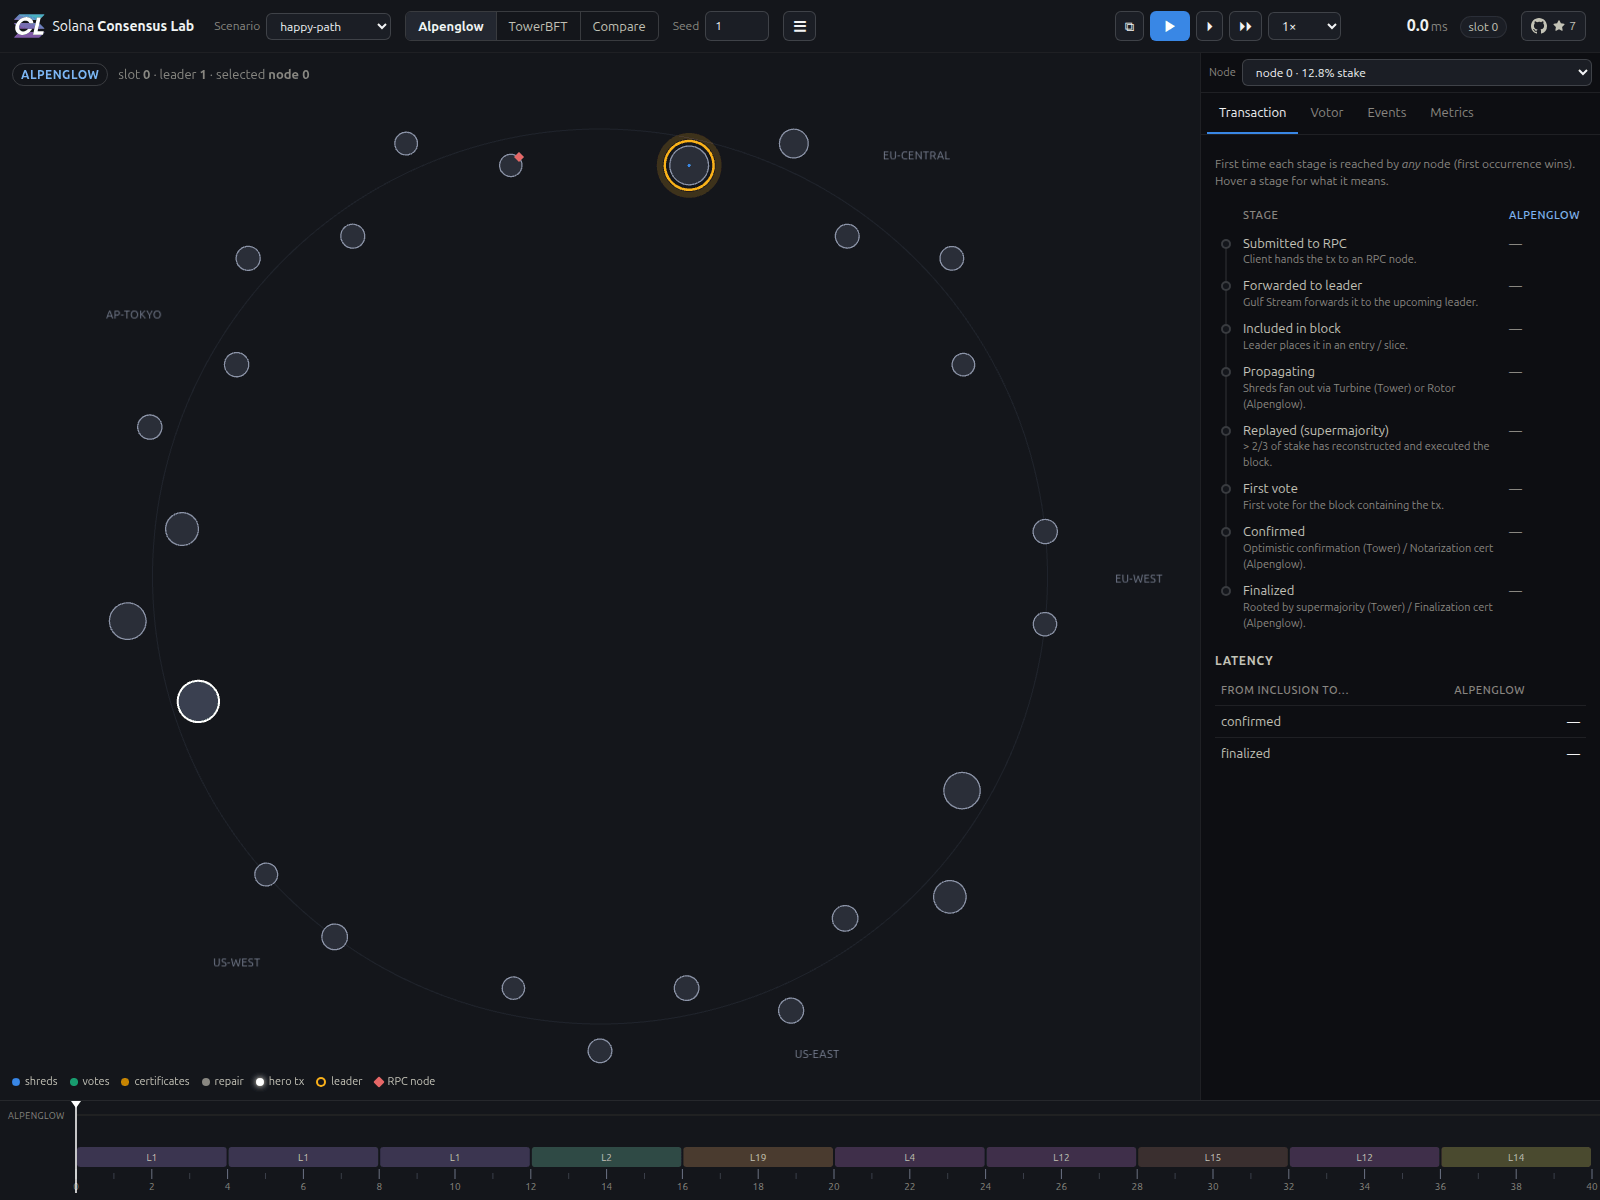Open the hamburger menu next to Seed

point(799,26)
